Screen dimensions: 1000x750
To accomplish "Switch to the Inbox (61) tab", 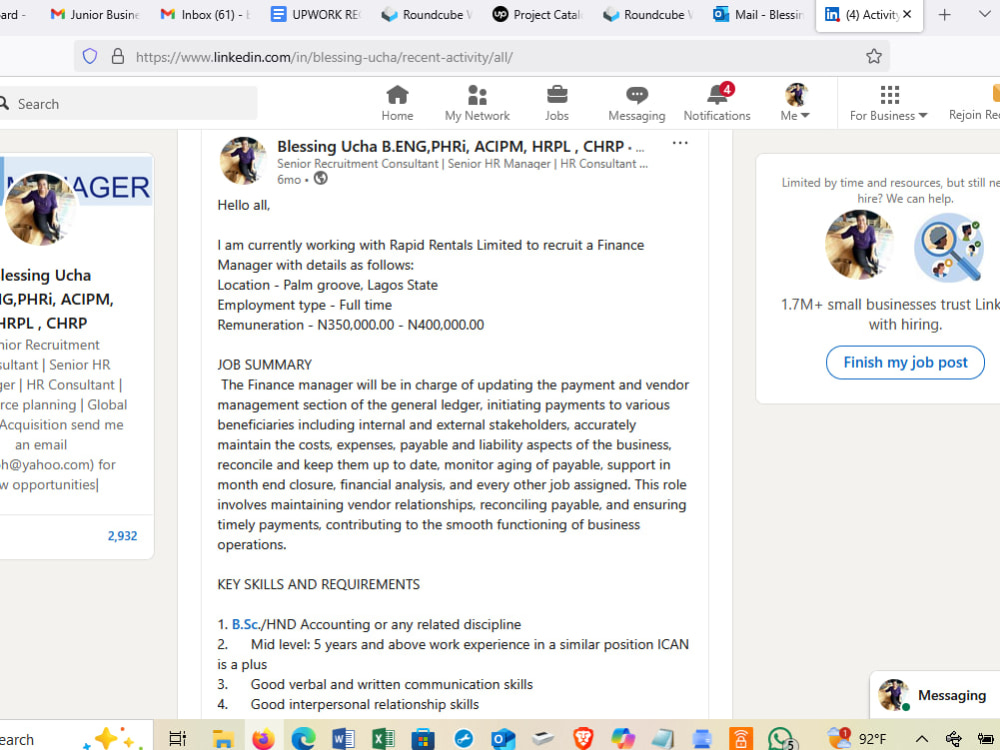I will point(205,14).
